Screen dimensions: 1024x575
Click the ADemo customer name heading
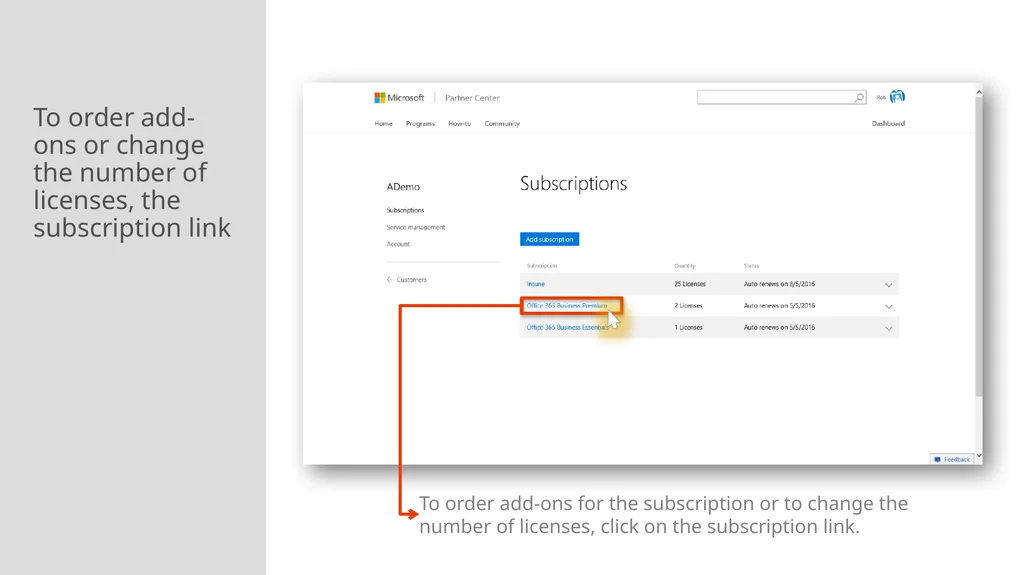coord(403,187)
